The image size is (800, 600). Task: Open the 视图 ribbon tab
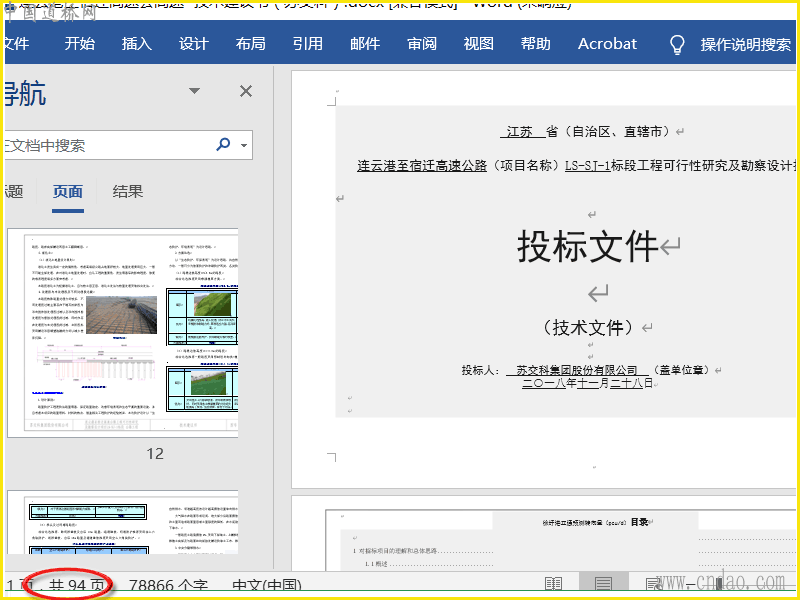click(x=479, y=43)
